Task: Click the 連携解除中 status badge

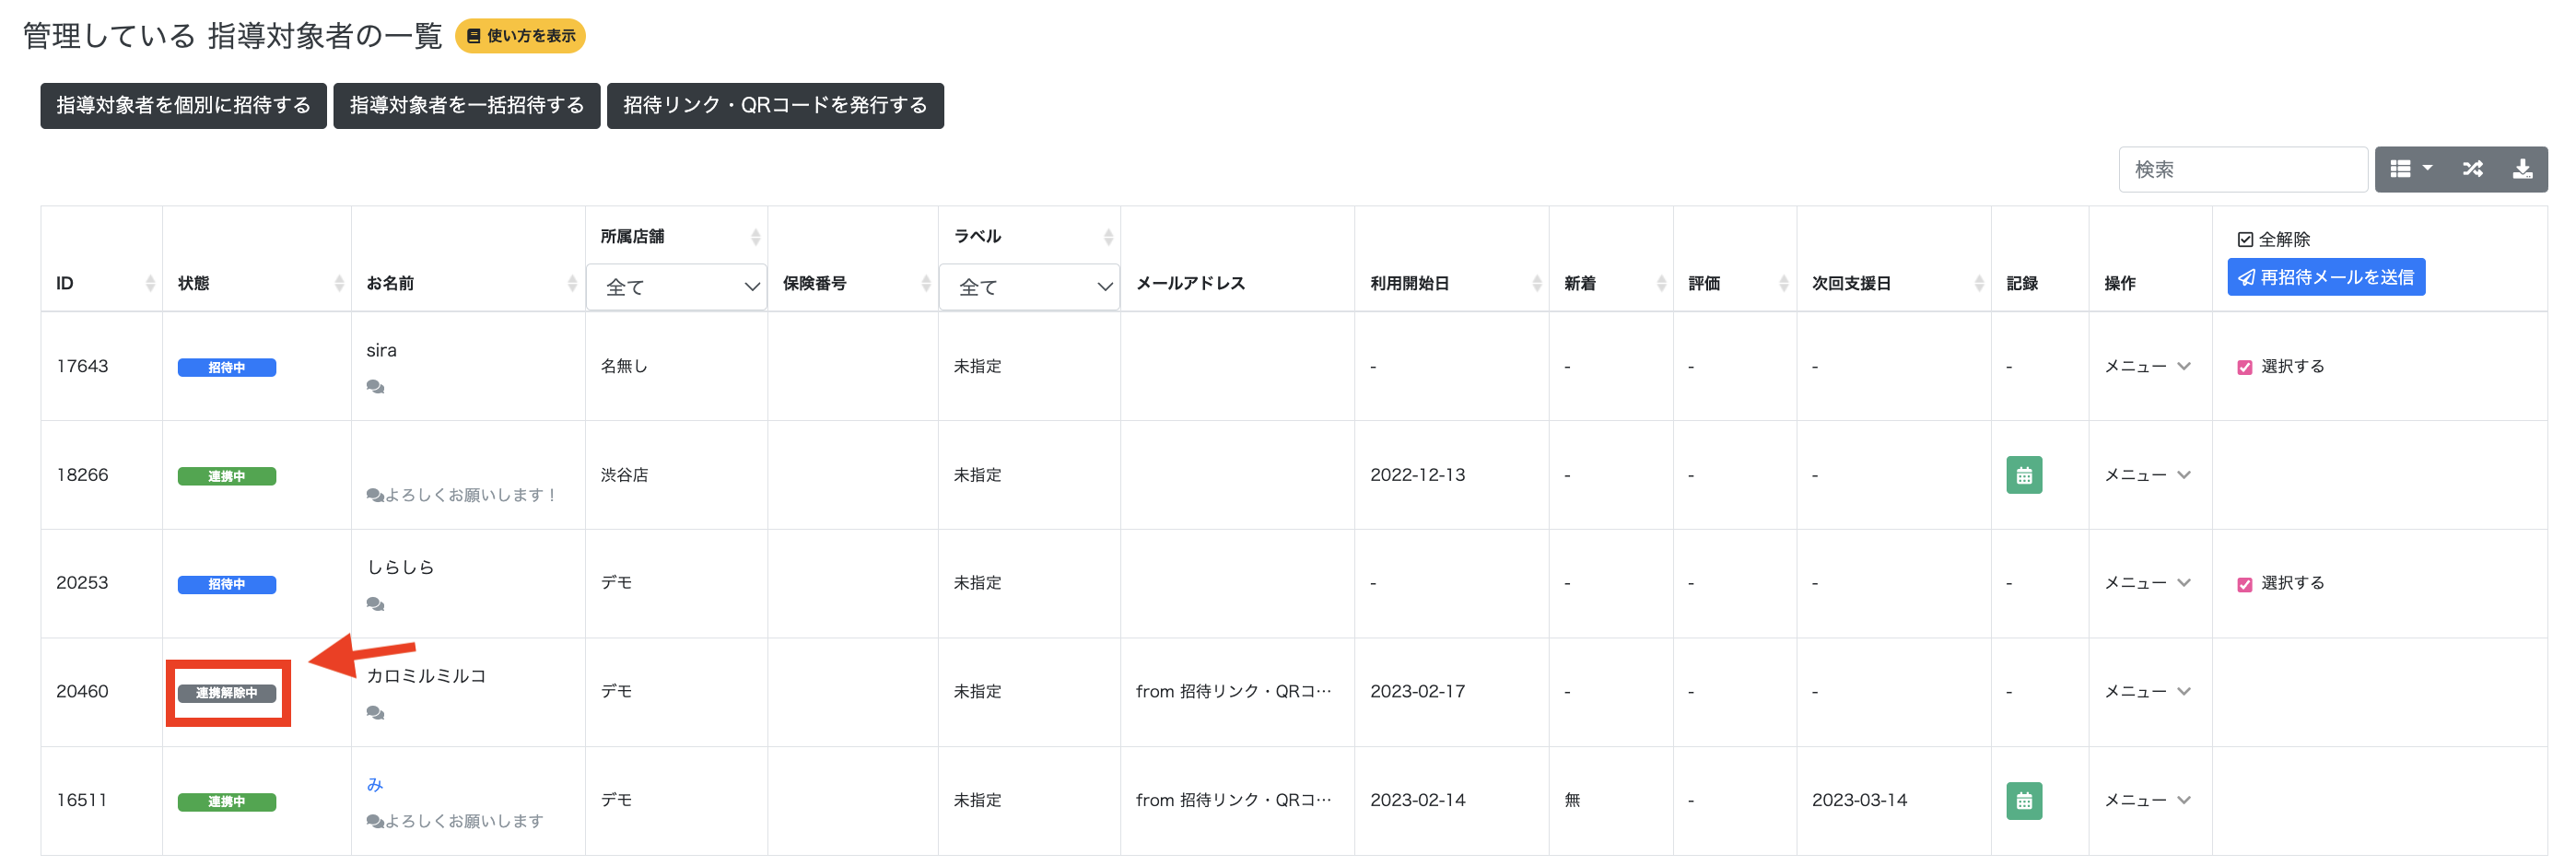Action: pyautogui.click(x=227, y=694)
